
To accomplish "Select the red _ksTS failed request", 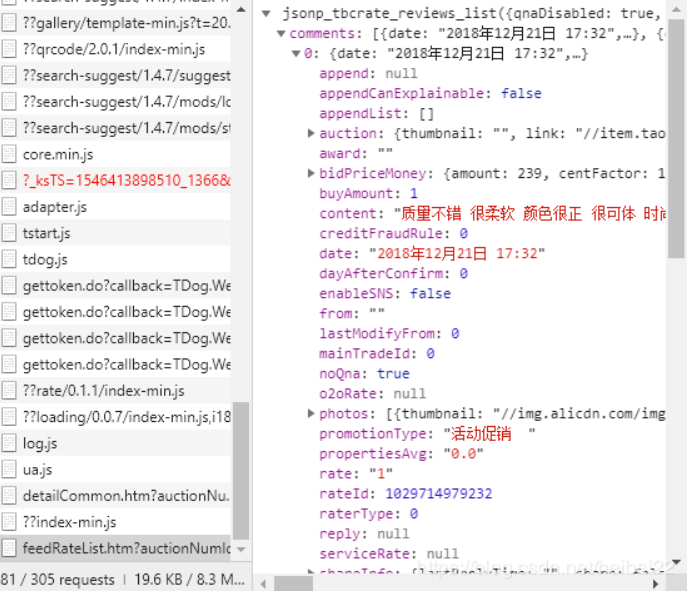I will (126, 180).
